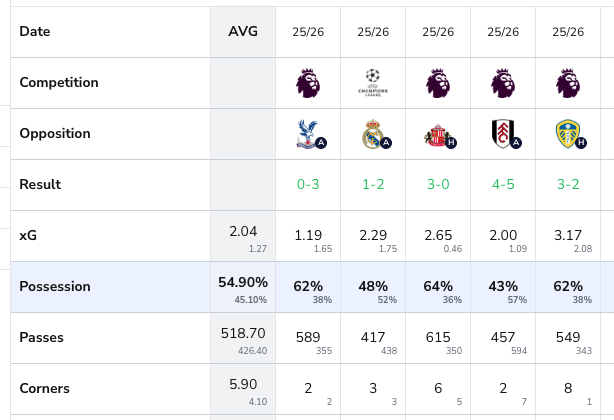Open the 1-2 match result
Viewport: 614px width, 420px height.
[373, 185]
